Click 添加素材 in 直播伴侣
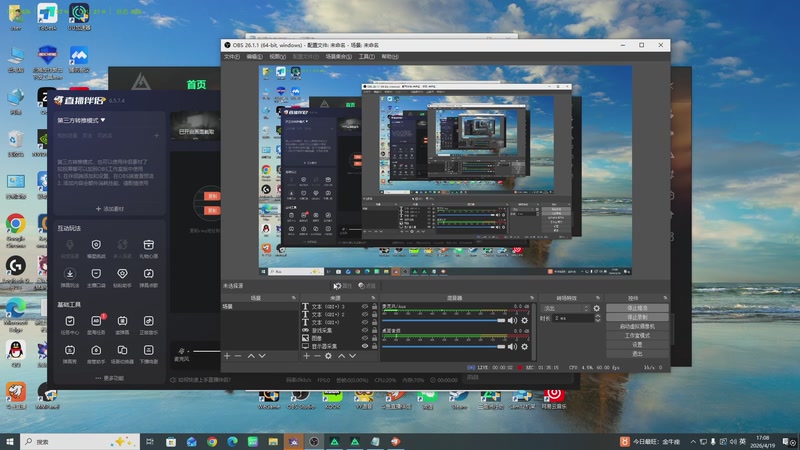Viewport: 800px width, 450px height. 110,209
